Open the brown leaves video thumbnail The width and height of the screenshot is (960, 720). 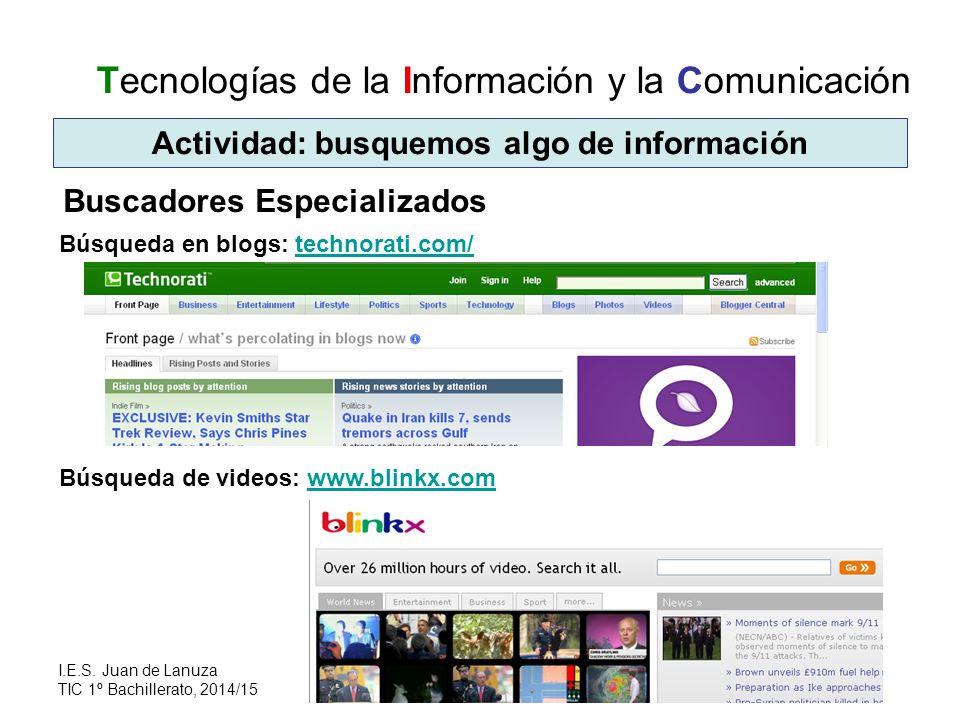tap(482, 637)
